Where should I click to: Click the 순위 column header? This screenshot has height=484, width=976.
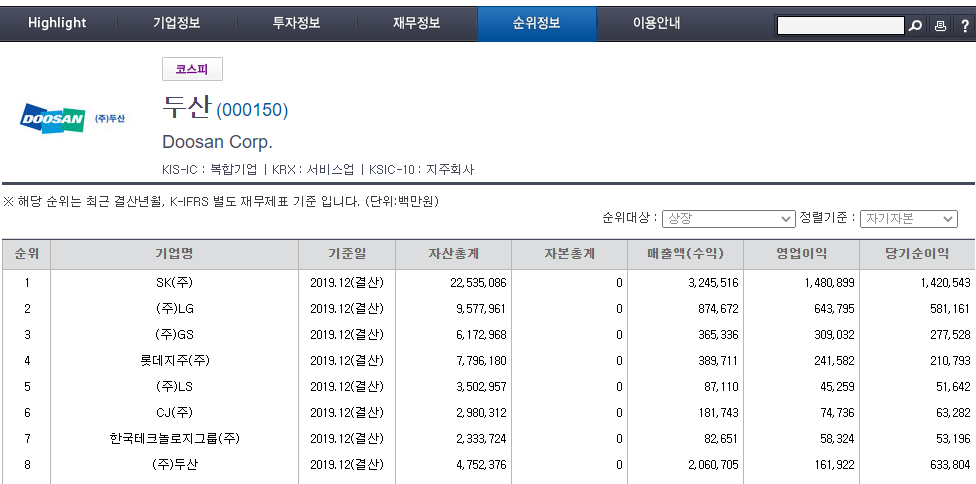coord(26,254)
